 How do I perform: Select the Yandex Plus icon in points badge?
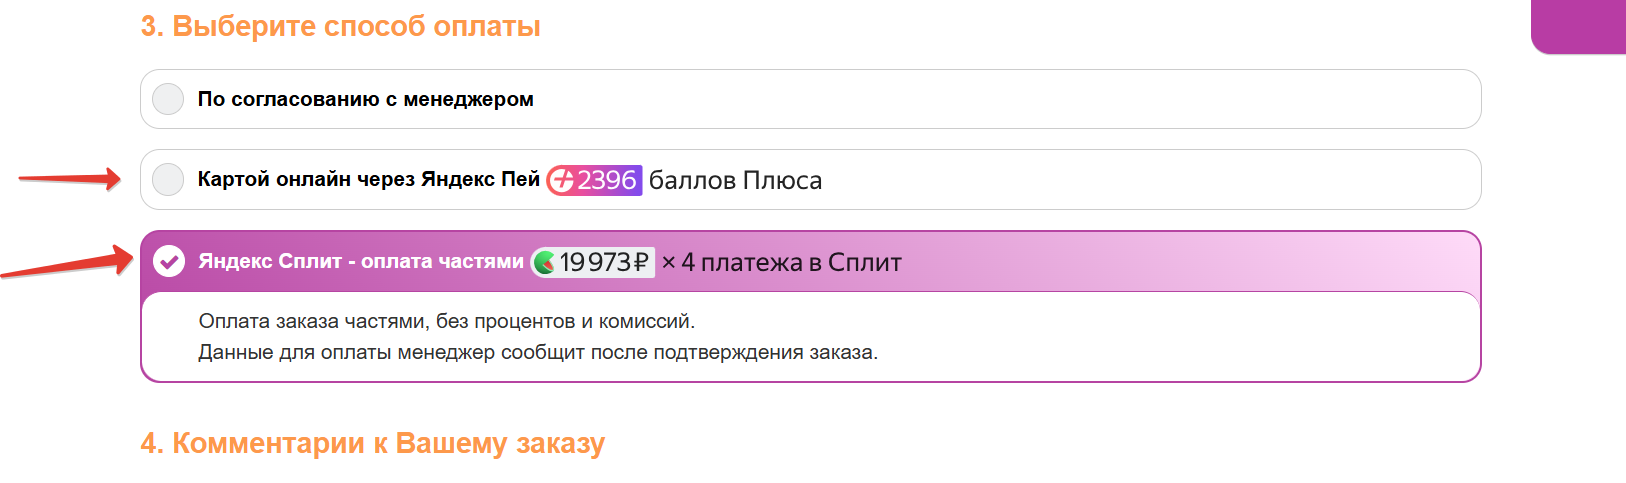562,180
